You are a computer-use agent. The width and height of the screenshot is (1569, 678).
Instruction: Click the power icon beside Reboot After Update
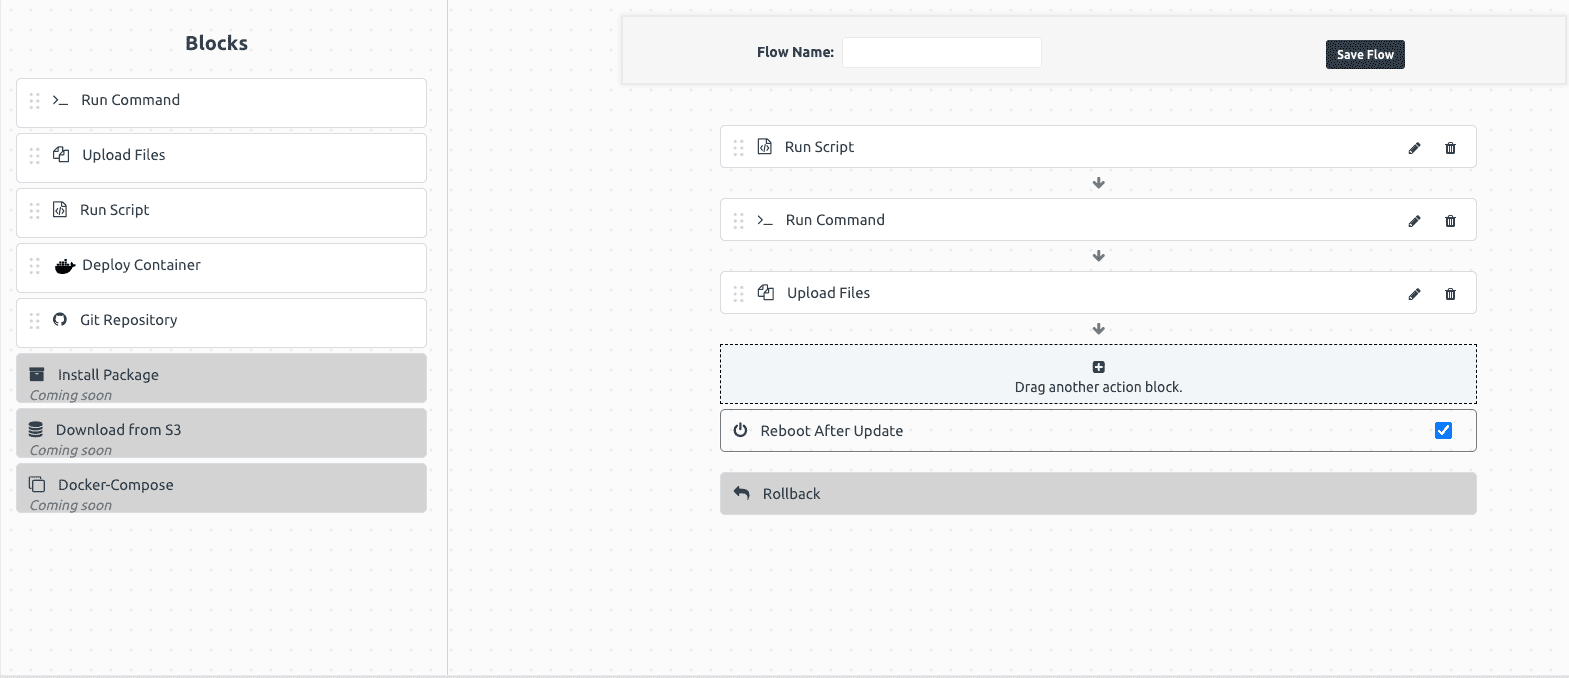click(741, 430)
